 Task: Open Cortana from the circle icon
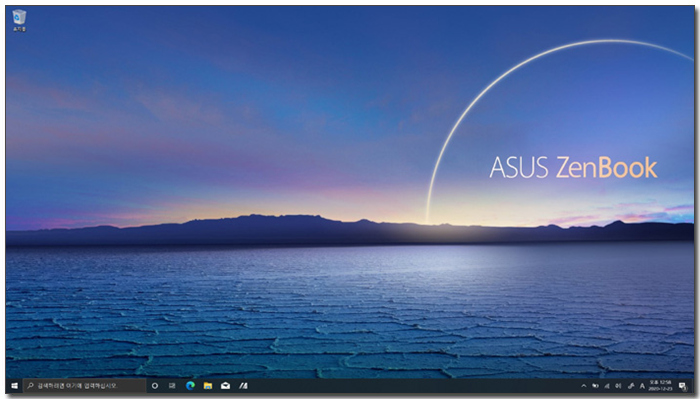click(x=155, y=386)
